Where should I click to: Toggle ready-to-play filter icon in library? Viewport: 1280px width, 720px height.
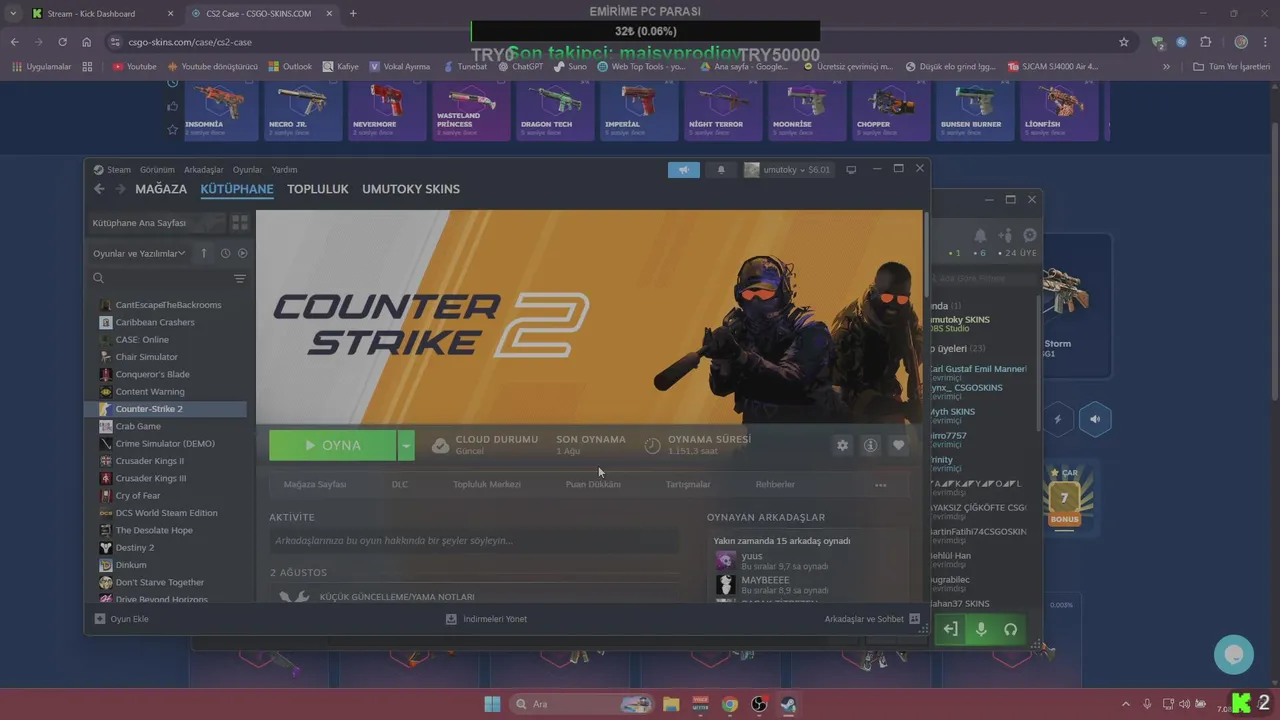(x=242, y=253)
